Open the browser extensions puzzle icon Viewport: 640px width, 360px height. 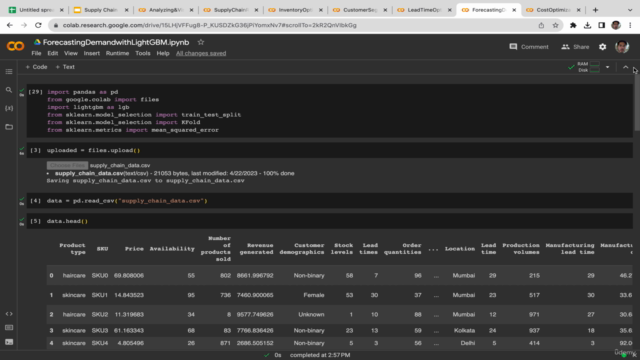tap(573, 25)
